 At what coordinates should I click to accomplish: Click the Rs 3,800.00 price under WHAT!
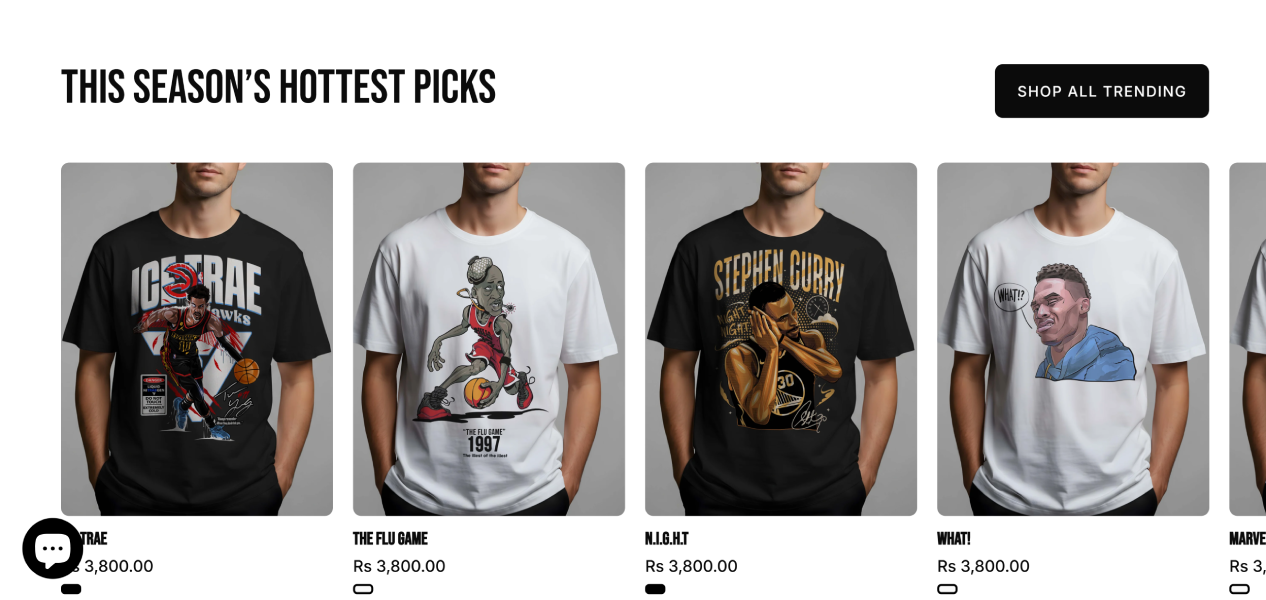pos(983,566)
